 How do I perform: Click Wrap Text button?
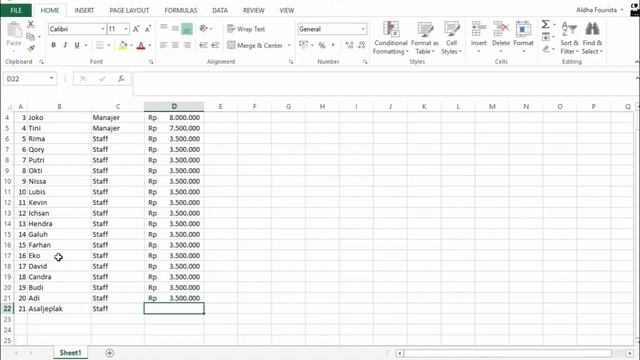coord(246,29)
